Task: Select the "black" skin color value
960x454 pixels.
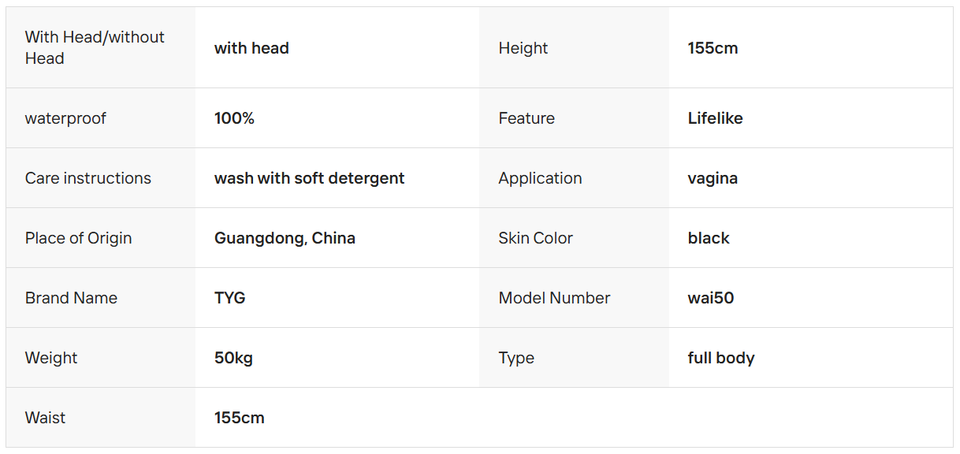Action: [x=708, y=238]
